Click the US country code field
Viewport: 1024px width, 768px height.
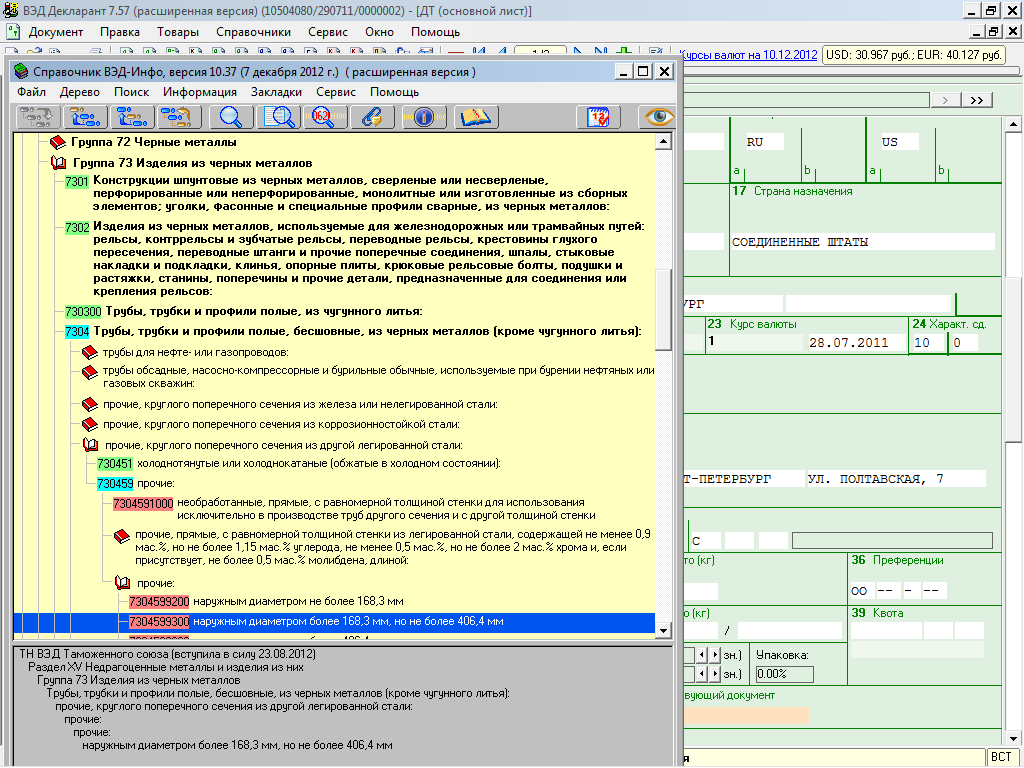click(899, 142)
